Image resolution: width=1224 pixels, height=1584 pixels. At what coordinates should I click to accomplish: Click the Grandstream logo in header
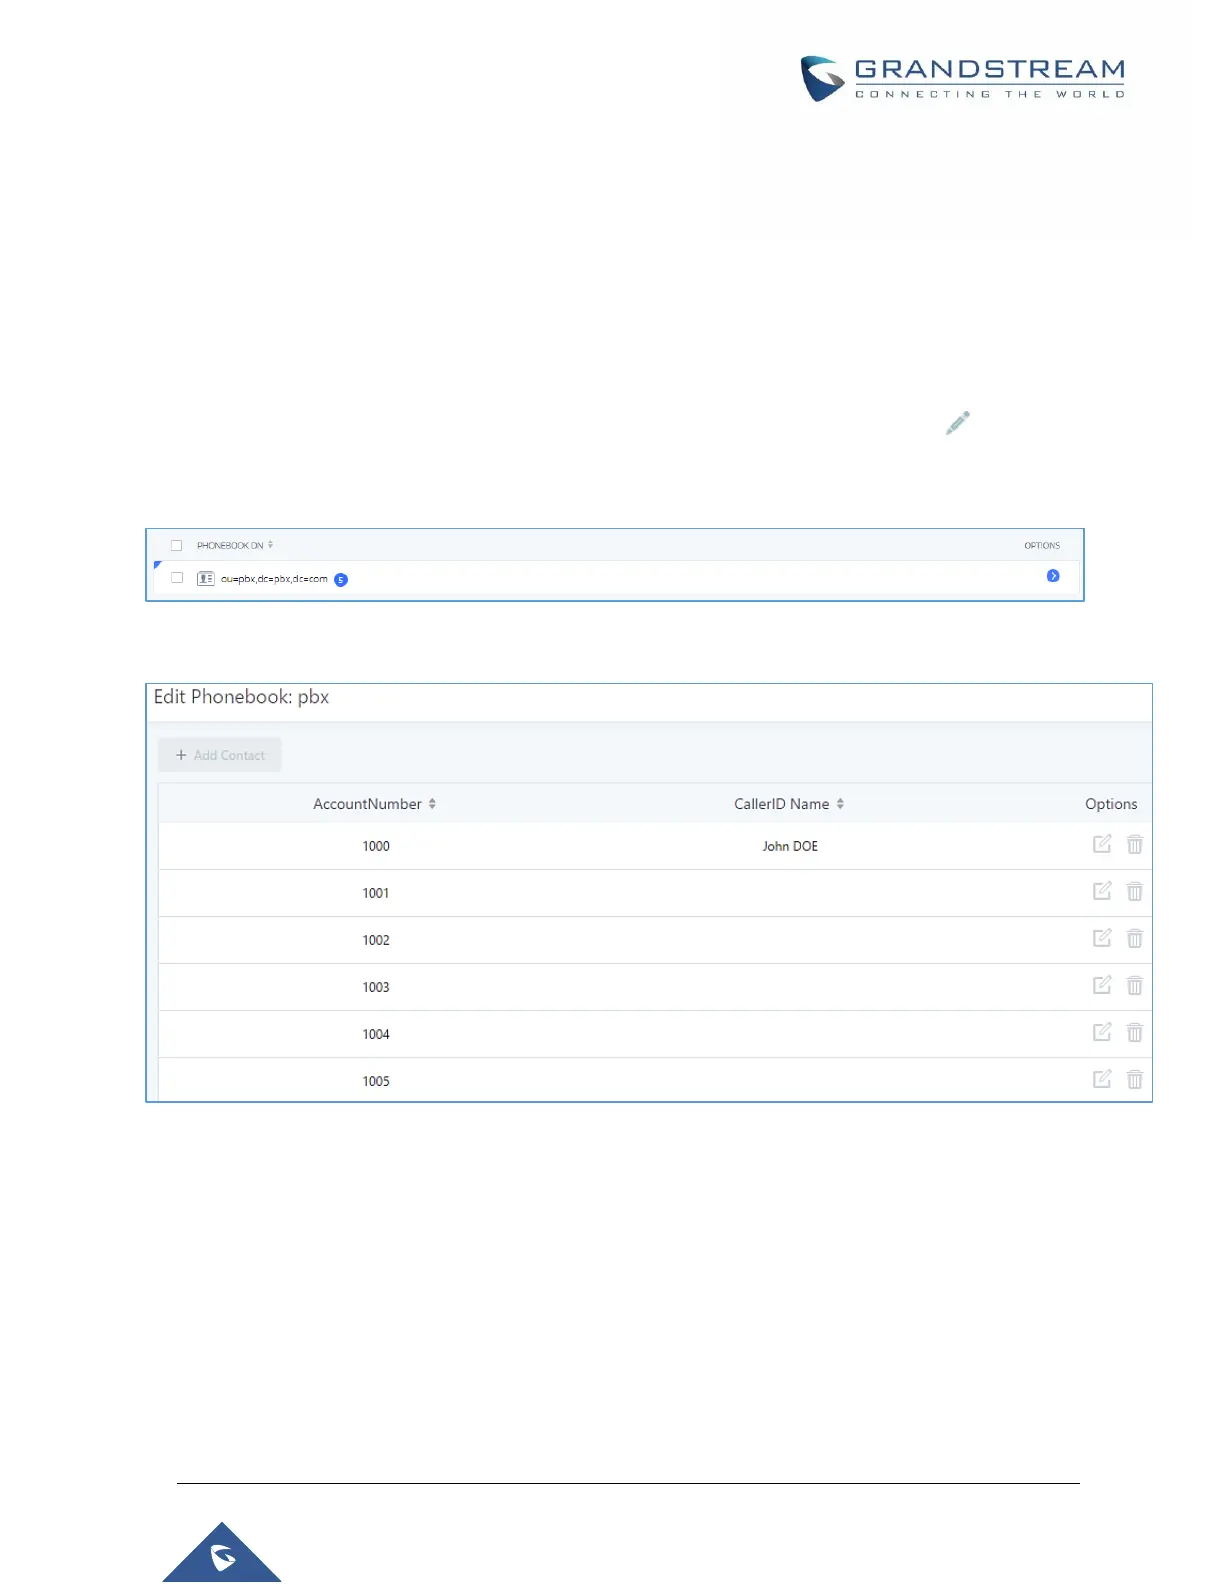tap(963, 79)
